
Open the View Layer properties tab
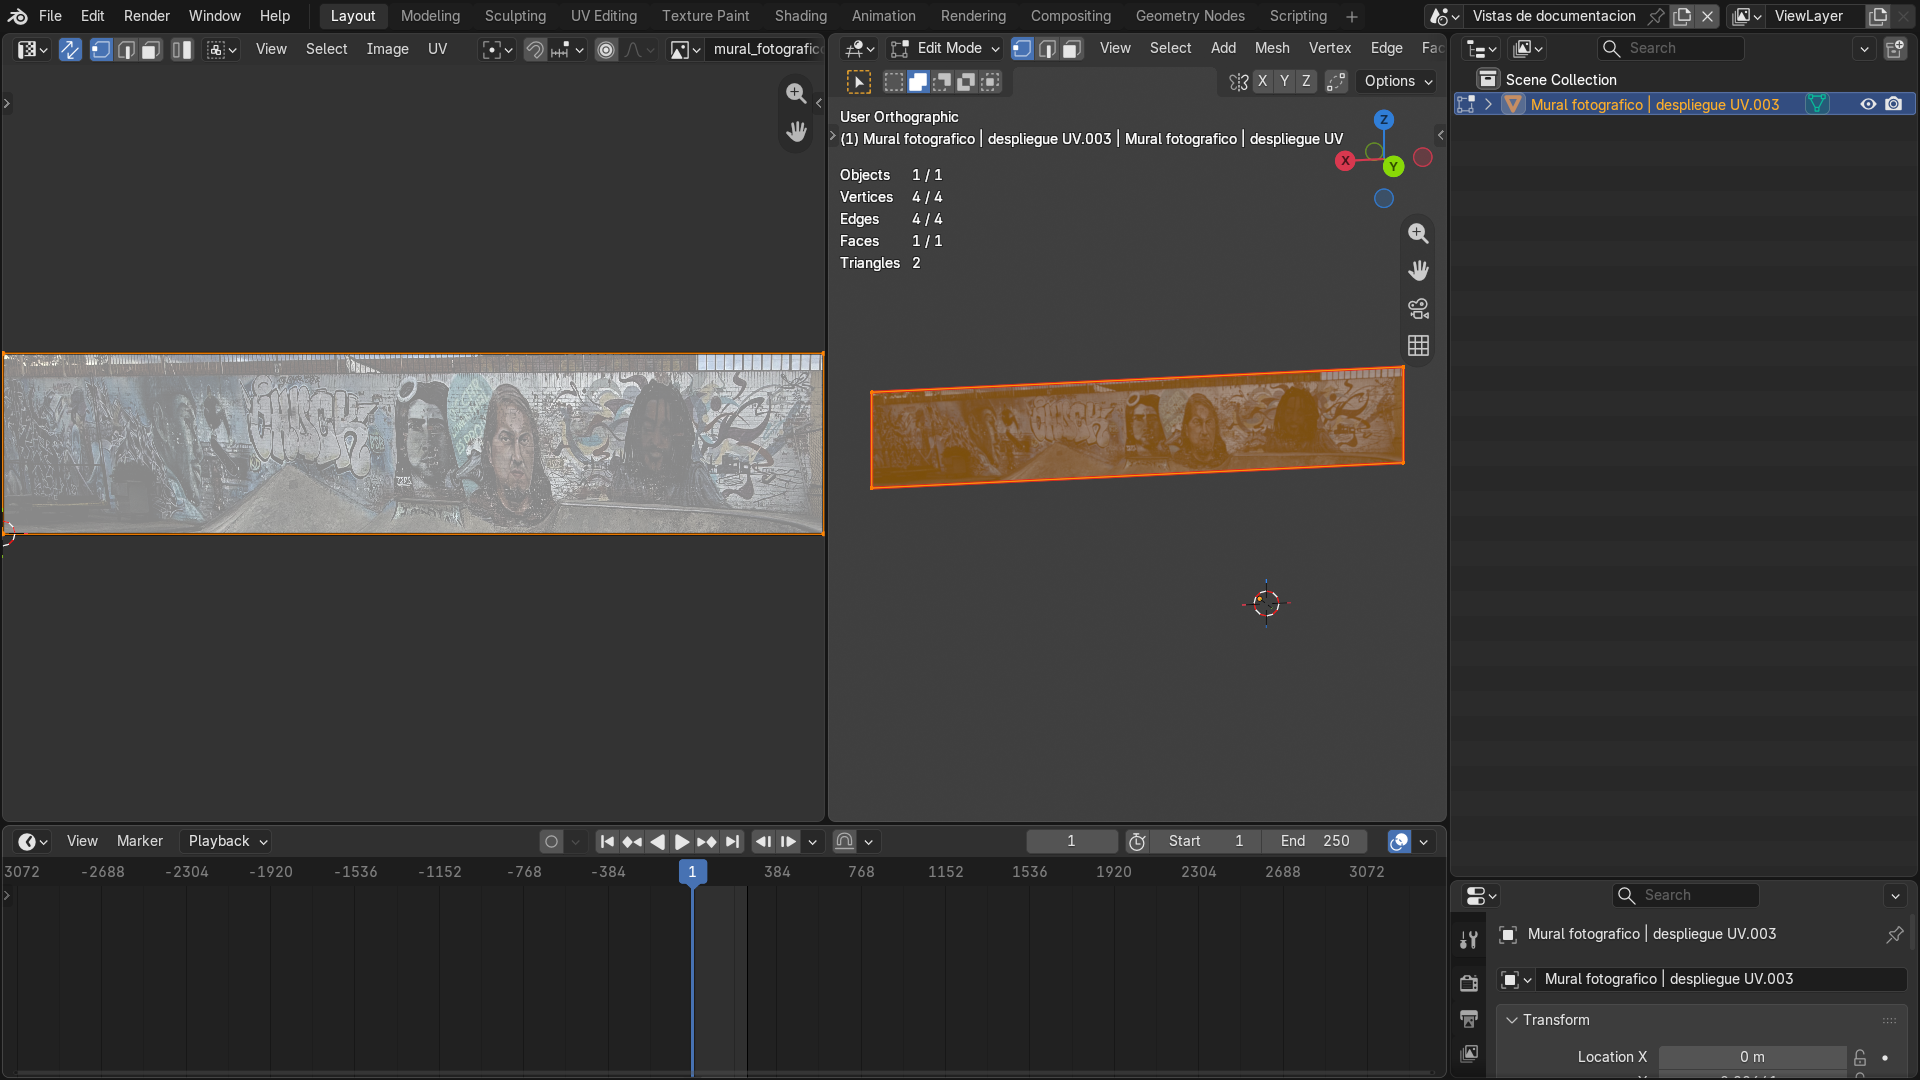tap(1469, 1053)
